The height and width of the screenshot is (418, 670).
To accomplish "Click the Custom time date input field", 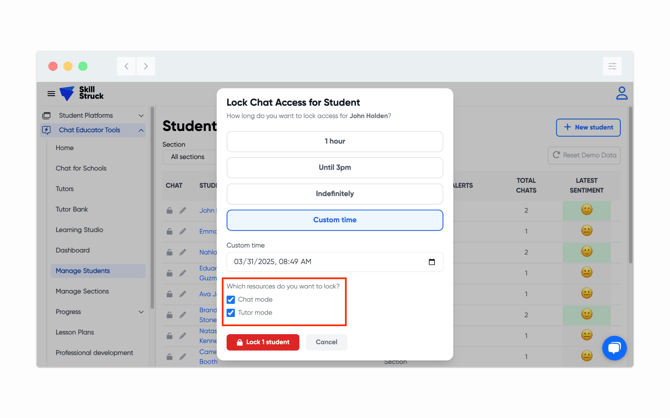I will (325, 262).
